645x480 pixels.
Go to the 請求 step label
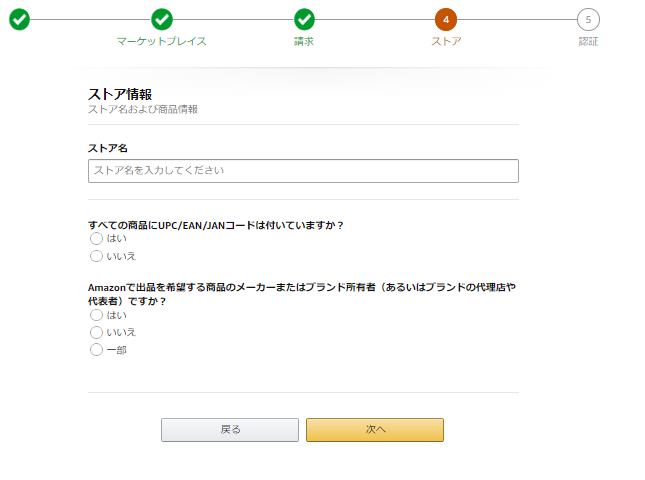pos(304,42)
